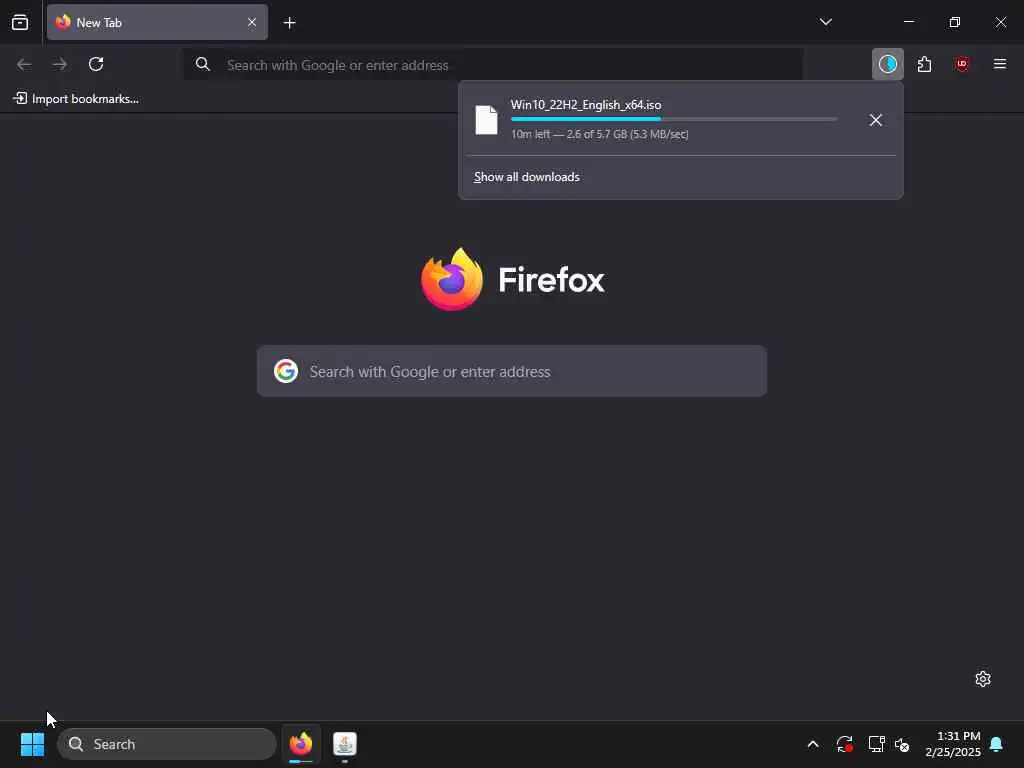Restore down the Firefox window
Image resolution: width=1024 pixels, height=768 pixels.
[954, 22]
